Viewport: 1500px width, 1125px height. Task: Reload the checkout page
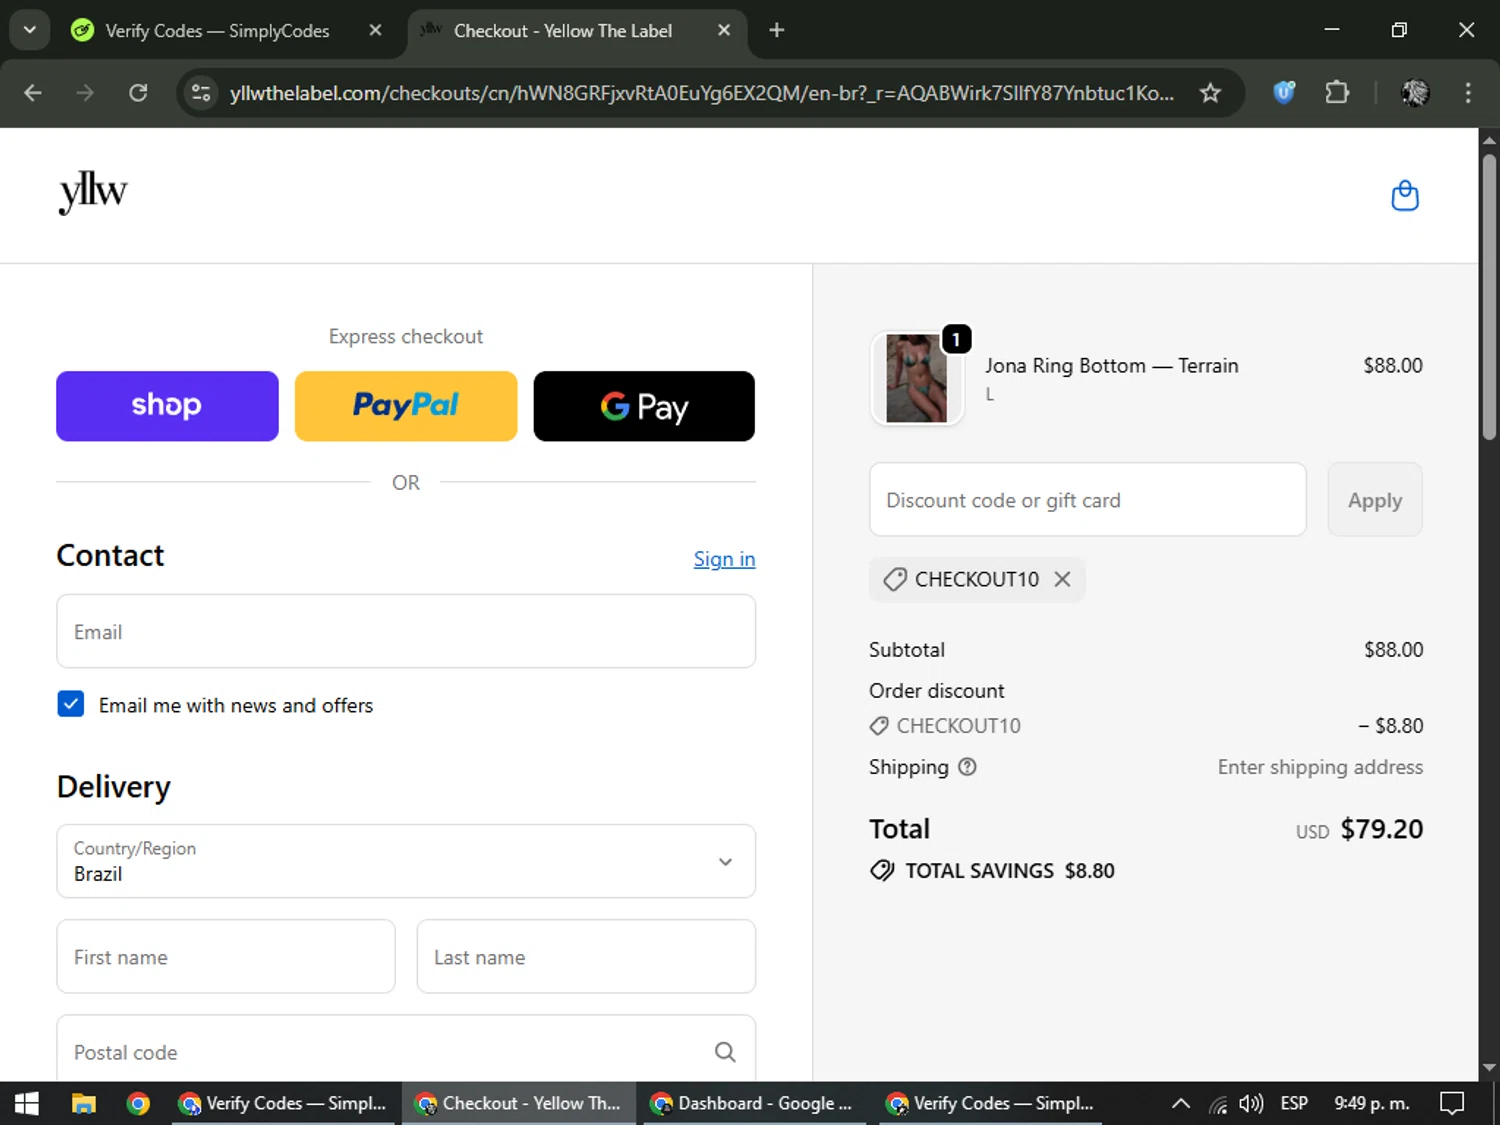pos(138,93)
